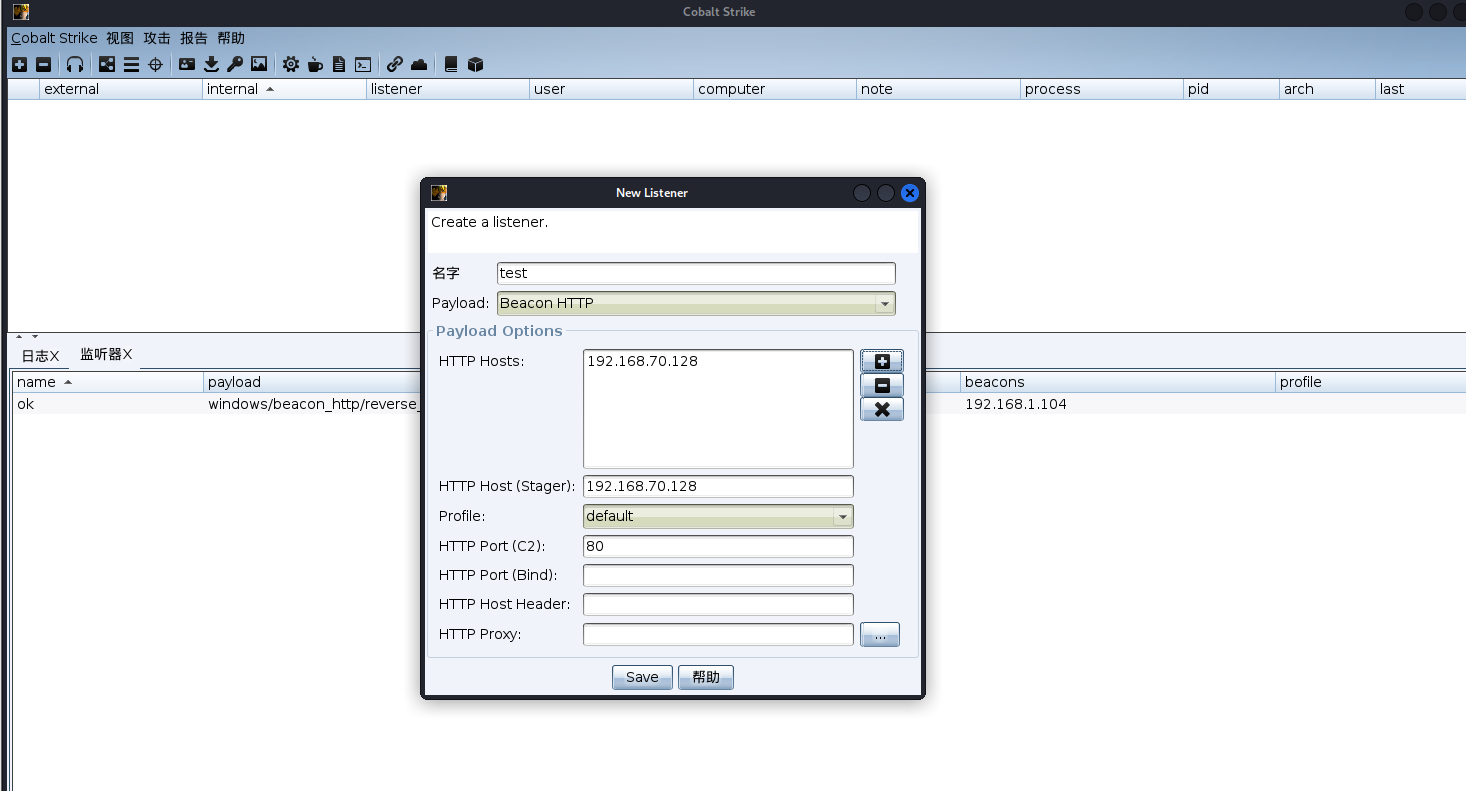Click the payload column header in listeners
Viewport: 1466px width, 791px height.
click(312, 382)
